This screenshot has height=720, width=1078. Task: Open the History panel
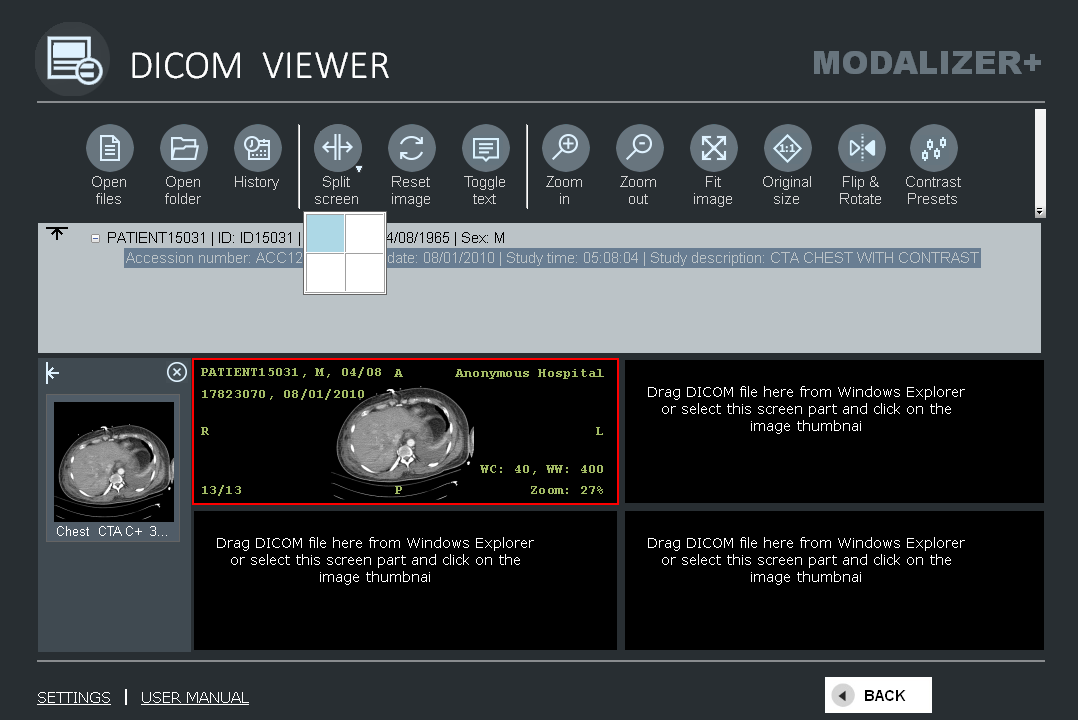(257, 149)
